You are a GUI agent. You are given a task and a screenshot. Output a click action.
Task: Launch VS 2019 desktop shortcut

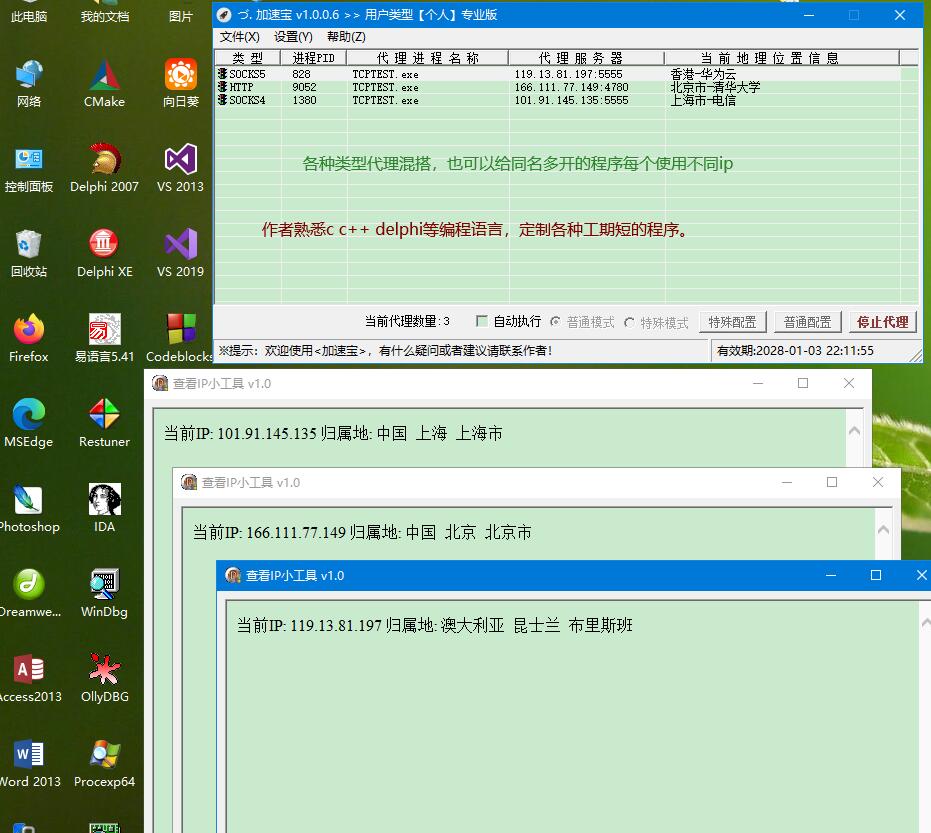click(x=180, y=254)
